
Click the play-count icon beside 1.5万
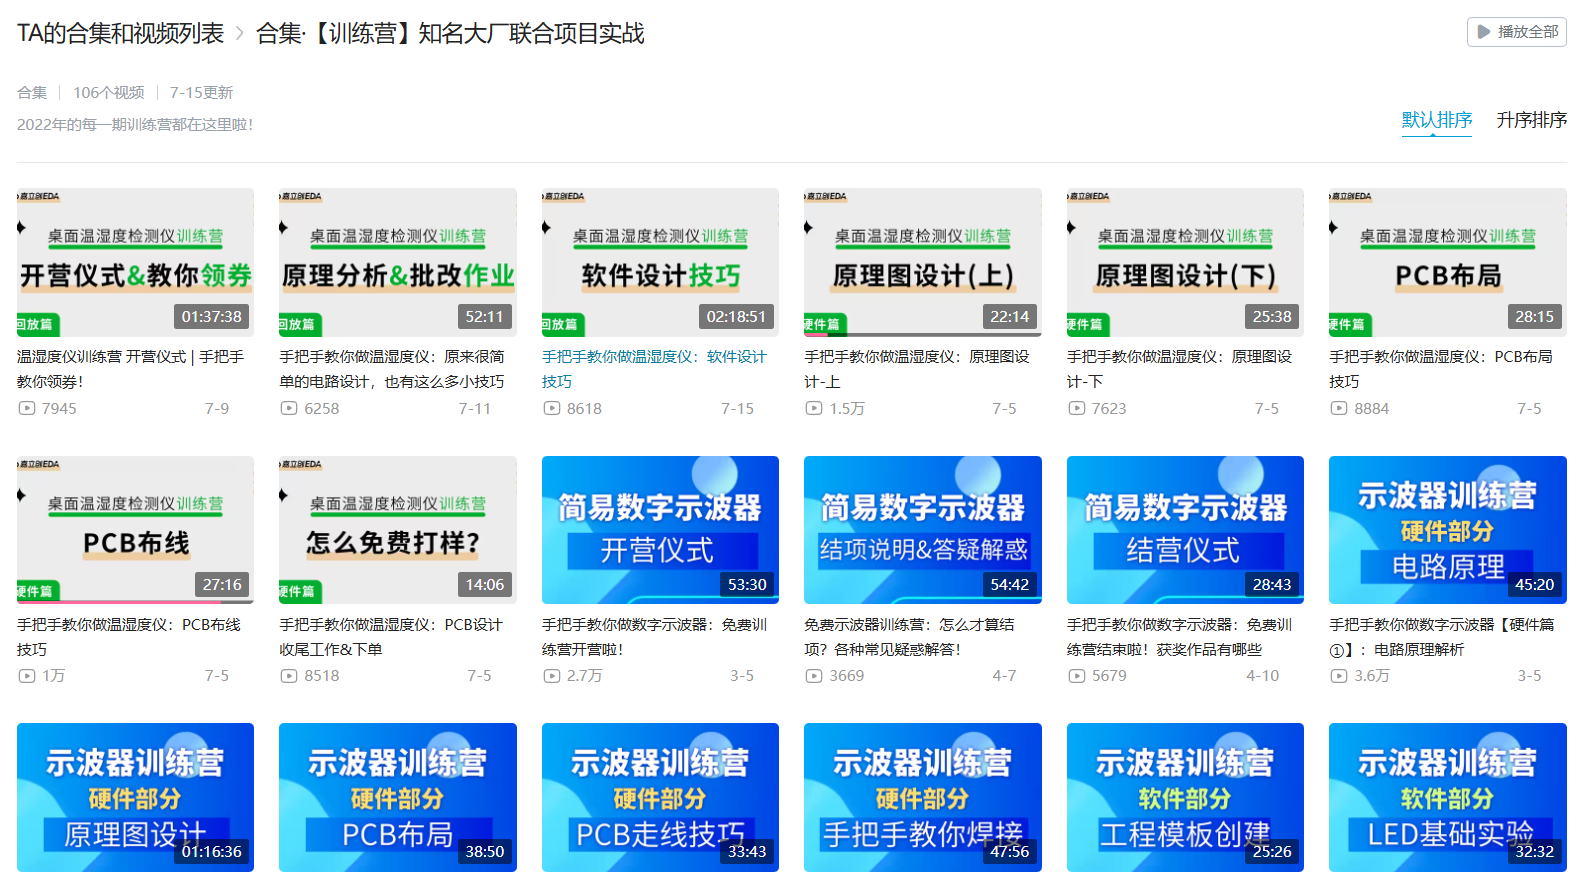pyautogui.click(x=814, y=408)
